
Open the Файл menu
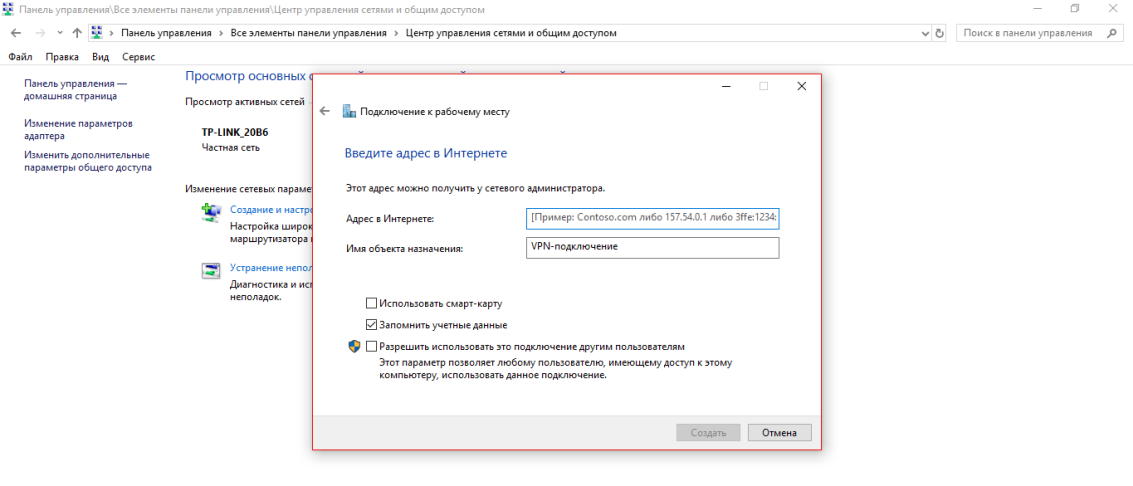click(x=20, y=57)
